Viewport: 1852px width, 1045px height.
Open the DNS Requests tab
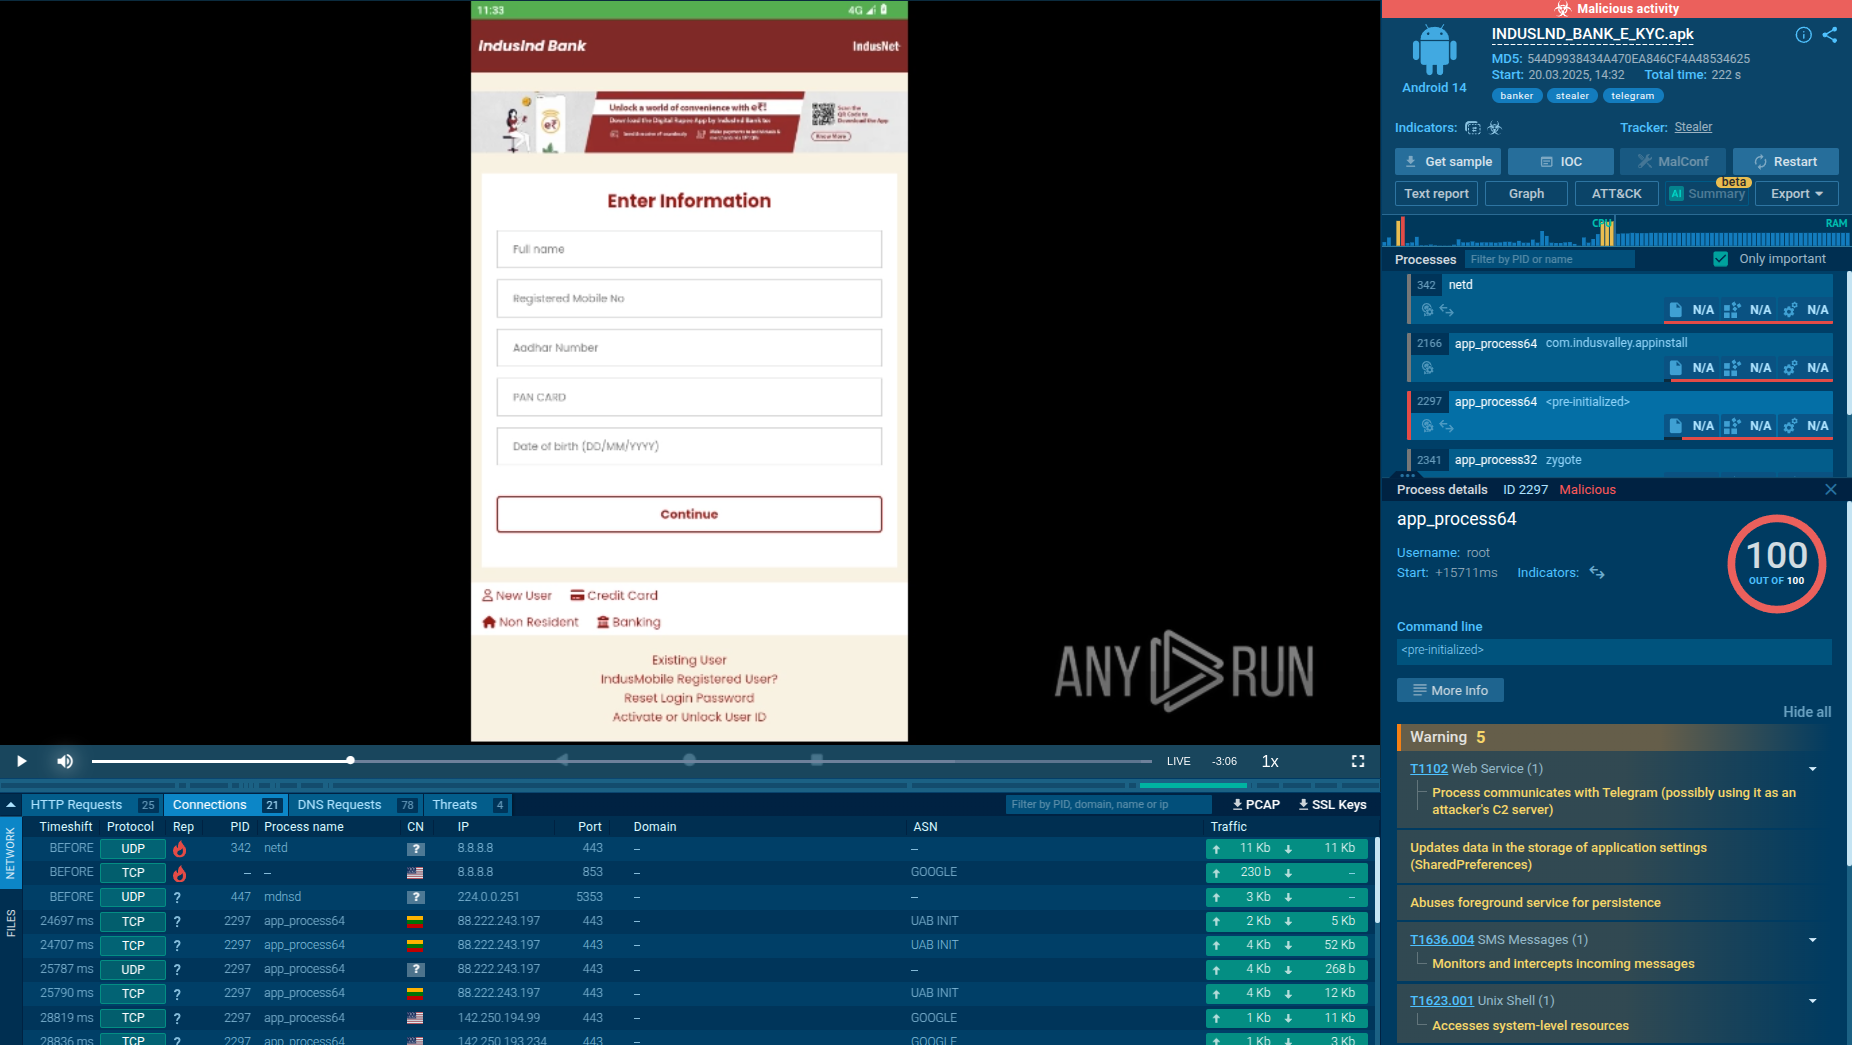(356, 805)
